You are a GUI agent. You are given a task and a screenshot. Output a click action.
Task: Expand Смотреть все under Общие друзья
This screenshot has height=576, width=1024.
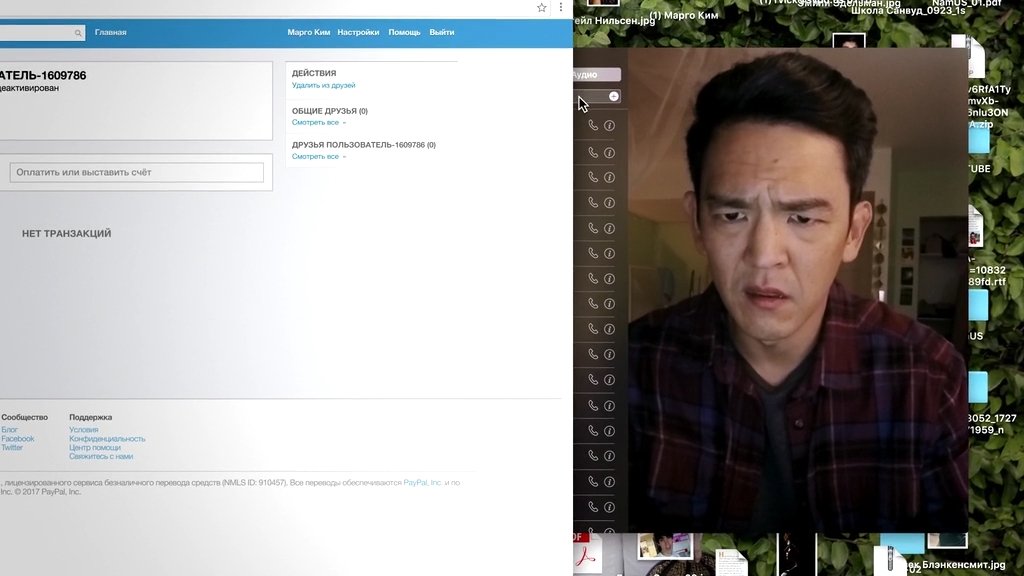[x=318, y=122]
